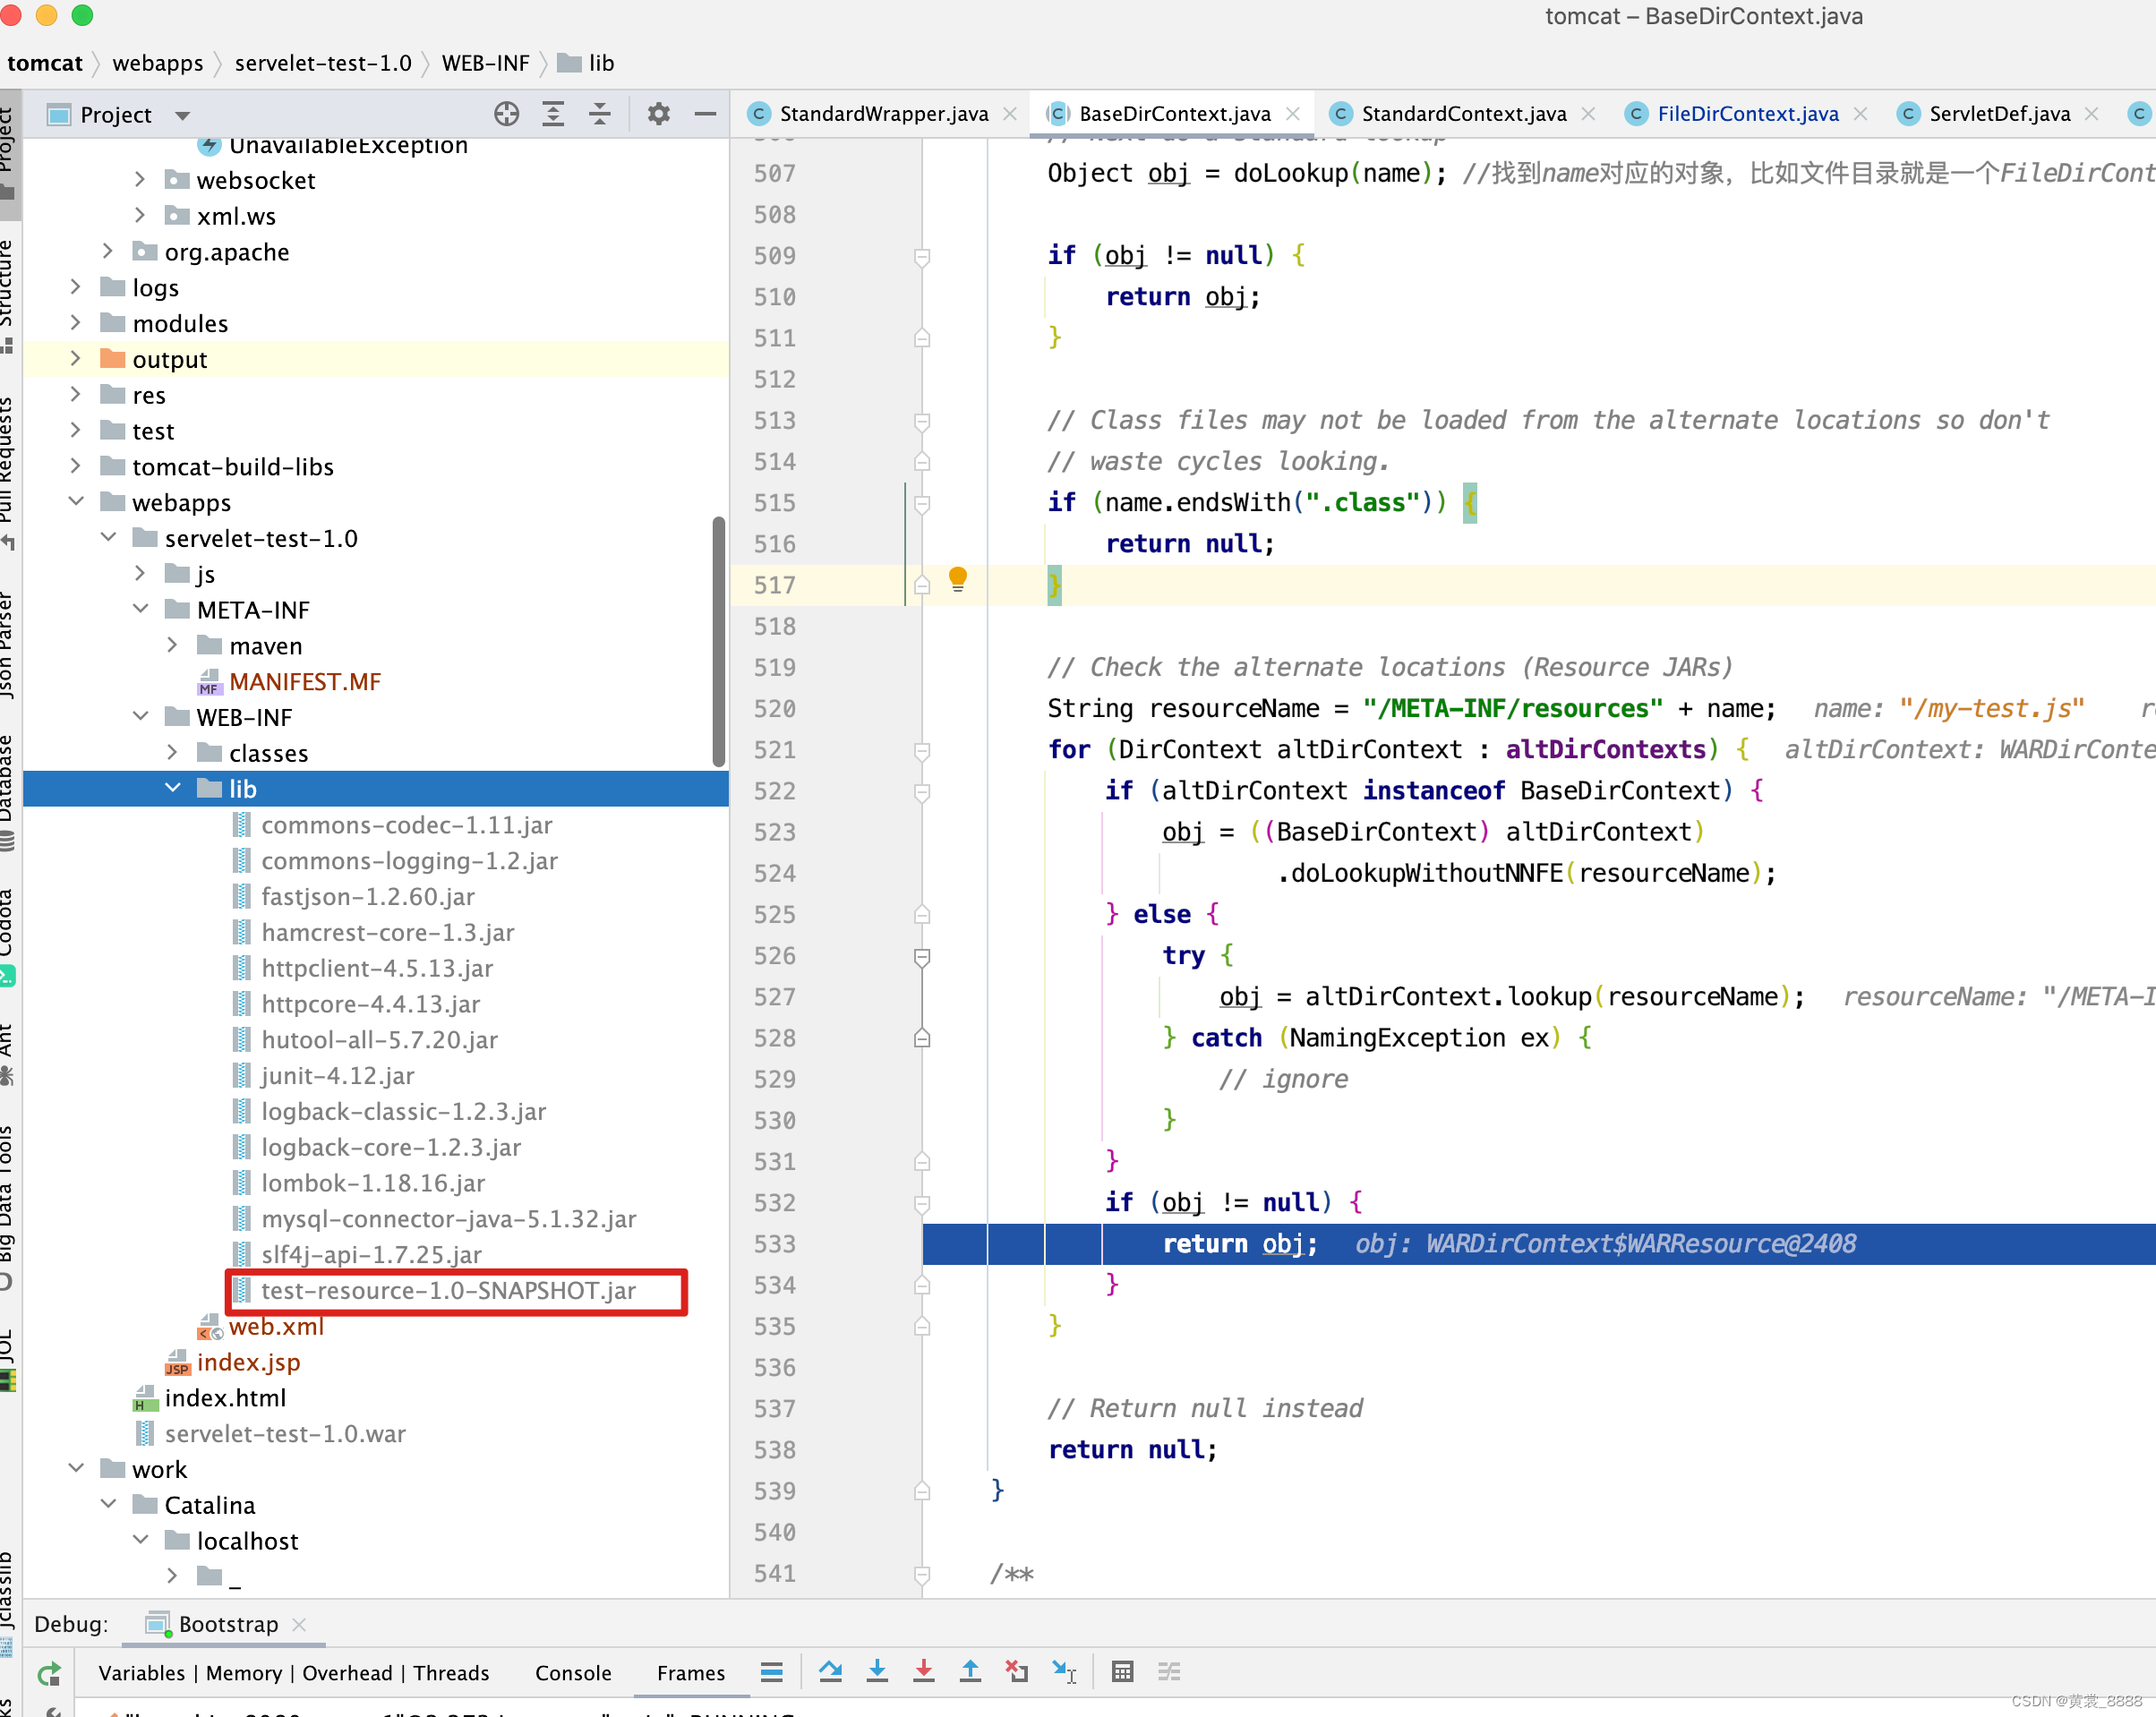Expand the logs folder node
Image resolution: width=2156 pixels, height=1717 pixels.
[76, 287]
